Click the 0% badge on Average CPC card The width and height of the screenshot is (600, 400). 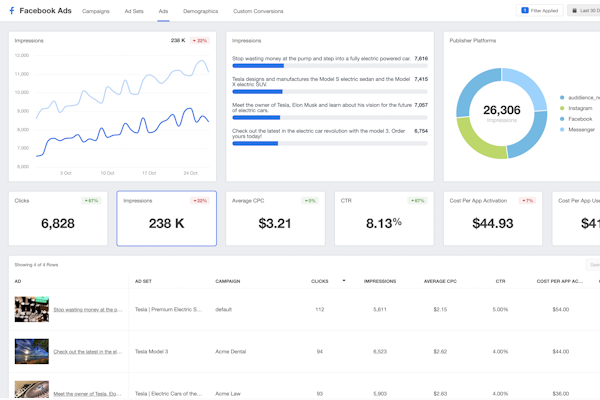310,201
